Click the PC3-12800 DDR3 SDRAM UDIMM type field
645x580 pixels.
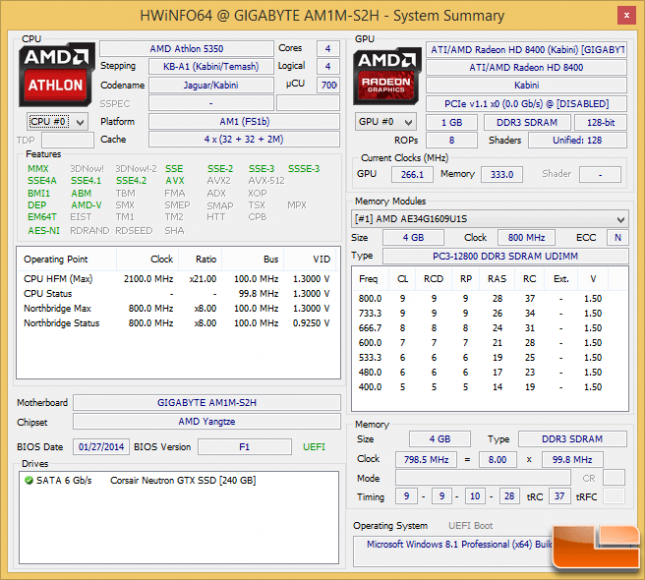click(505, 256)
